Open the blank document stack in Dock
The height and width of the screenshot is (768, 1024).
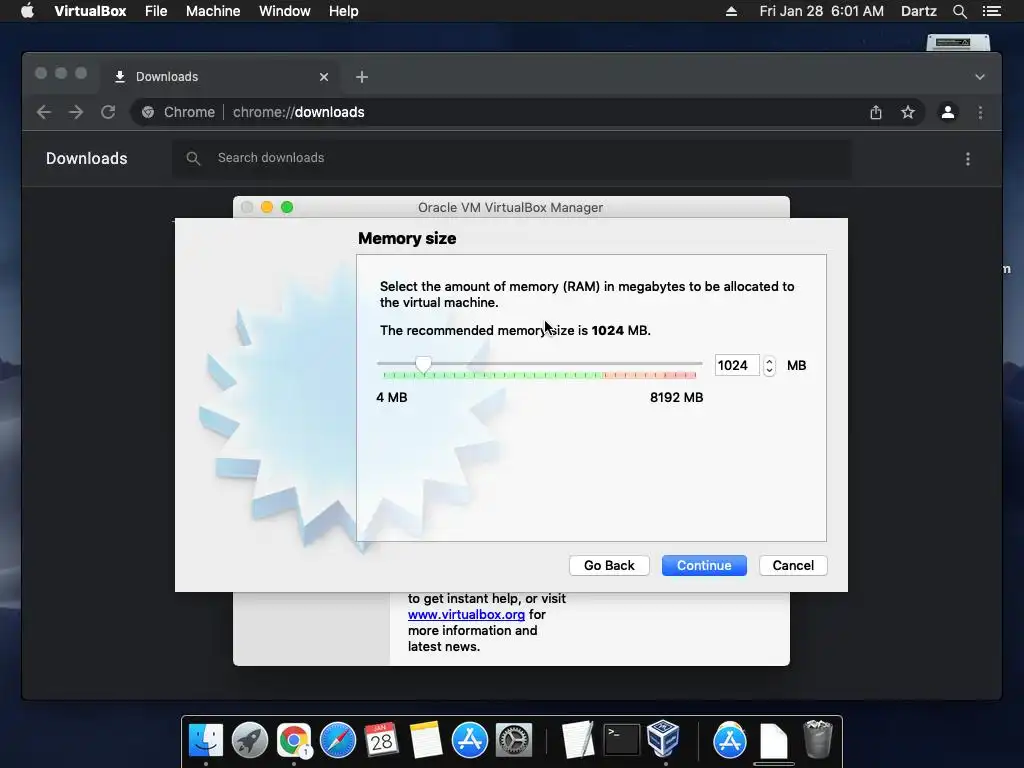pyautogui.click(x=774, y=742)
